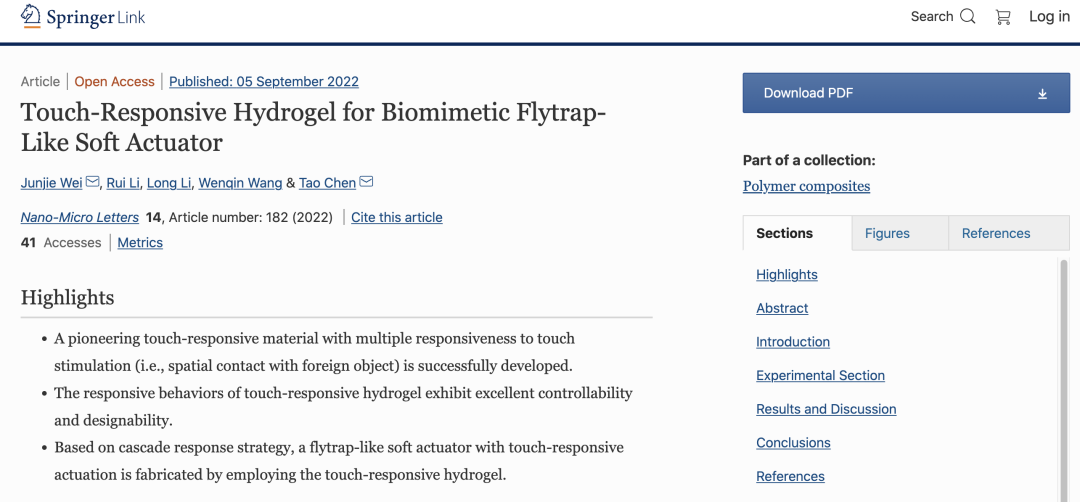Open the shopping cart
The image size is (1080, 502).
pyautogui.click(x=1003, y=17)
